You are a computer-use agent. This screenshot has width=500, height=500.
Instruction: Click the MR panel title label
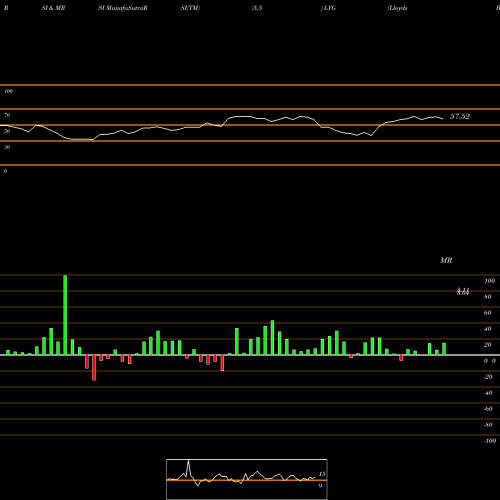446,260
